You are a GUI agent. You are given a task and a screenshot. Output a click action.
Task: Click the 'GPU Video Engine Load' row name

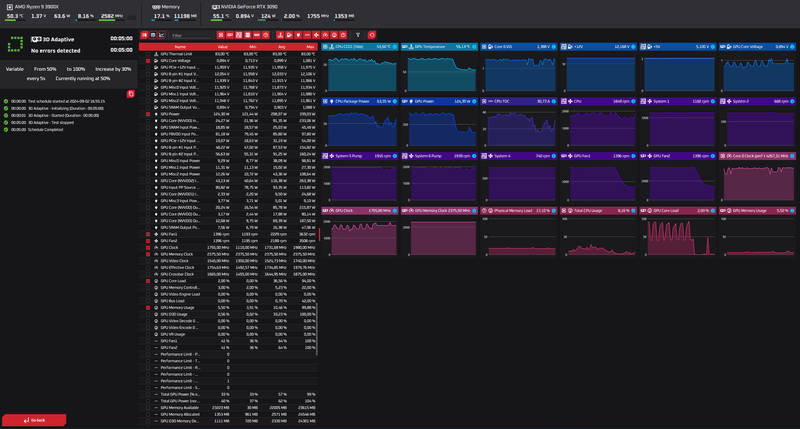[x=180, y=294]
